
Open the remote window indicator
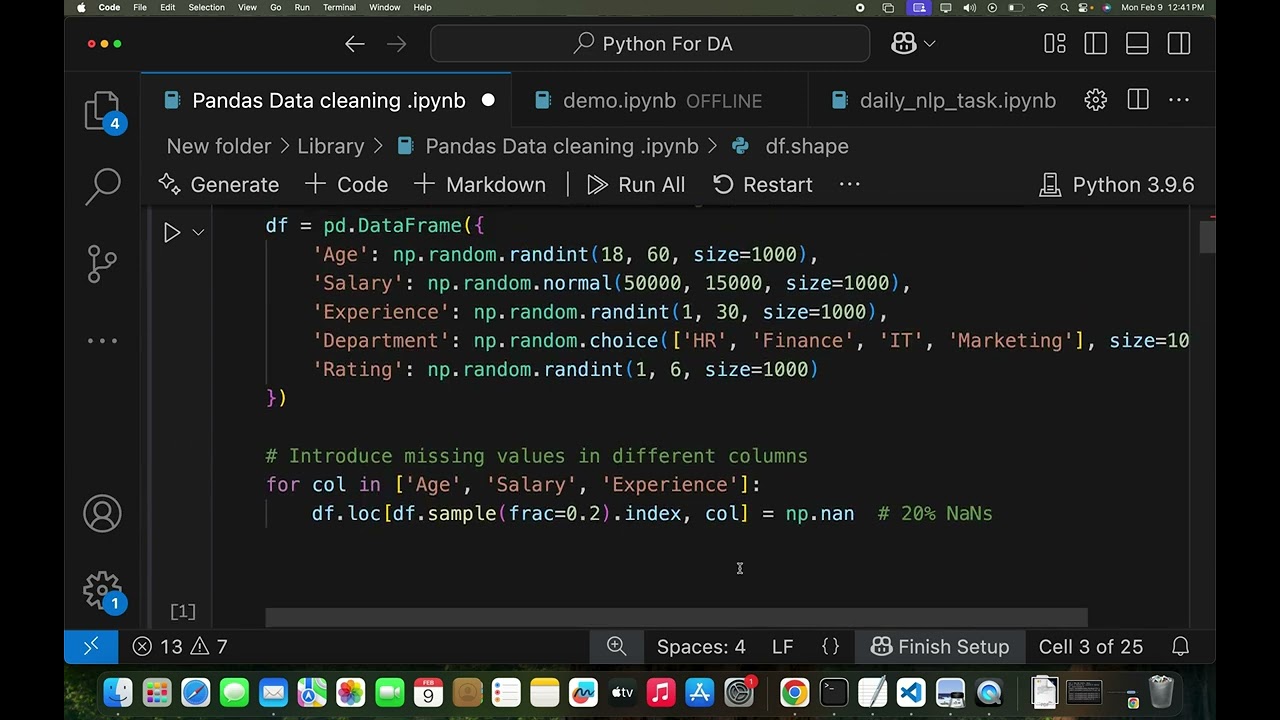click(x=91, y=647)
